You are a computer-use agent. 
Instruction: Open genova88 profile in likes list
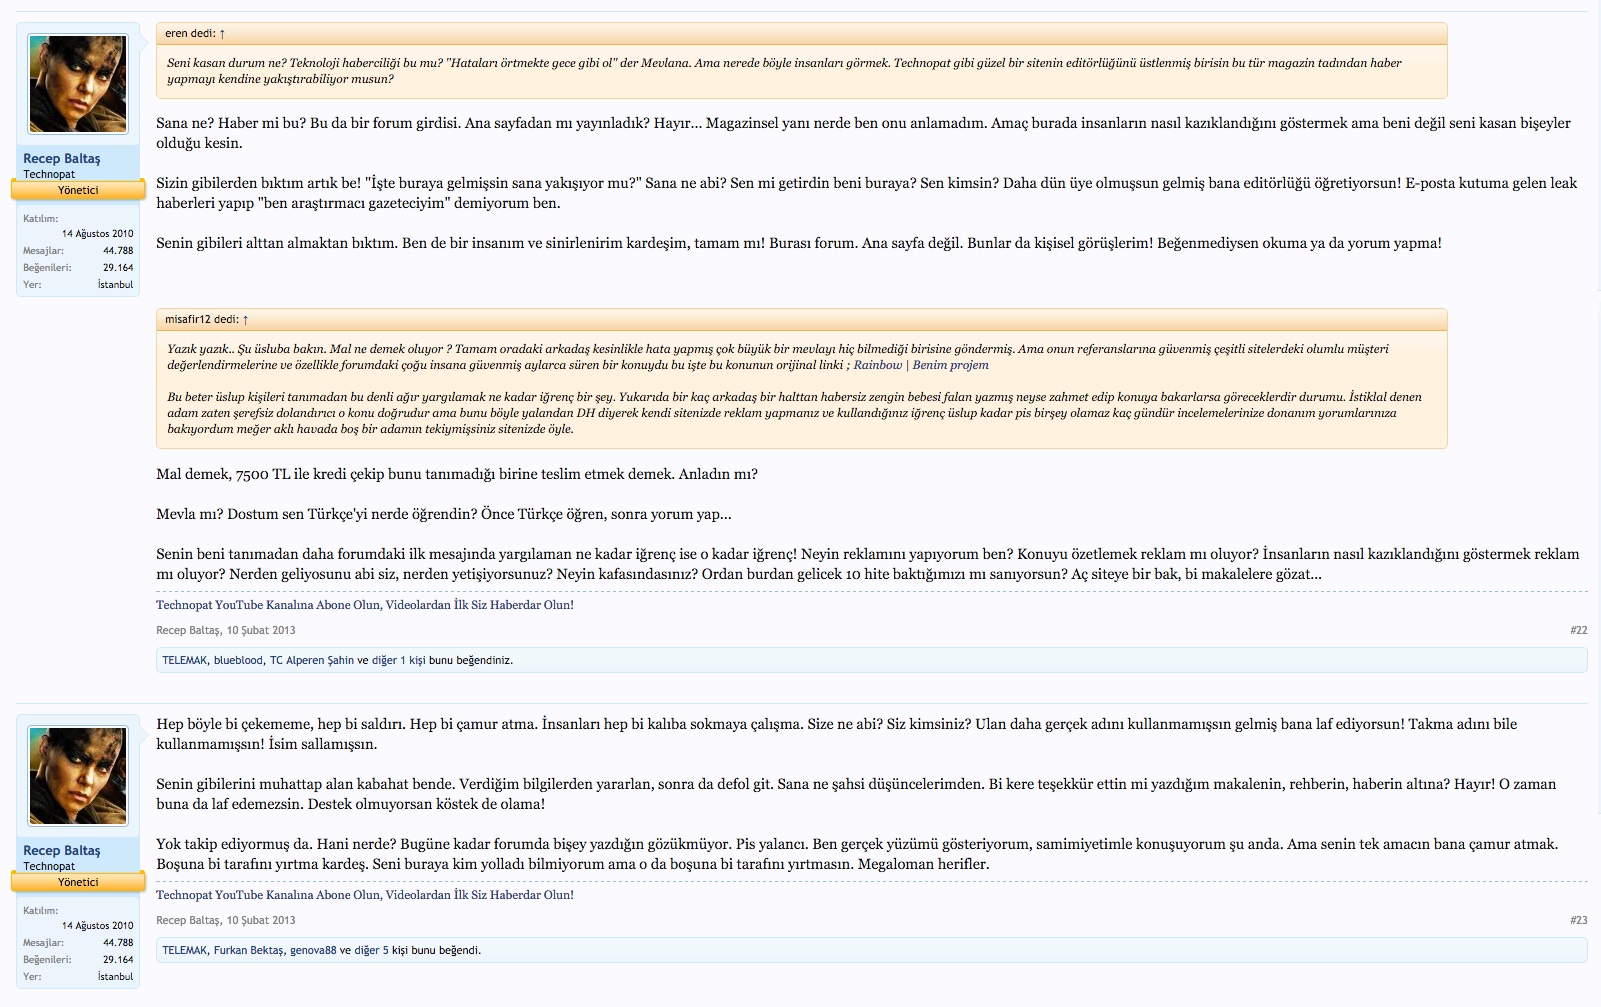(313, 950)
